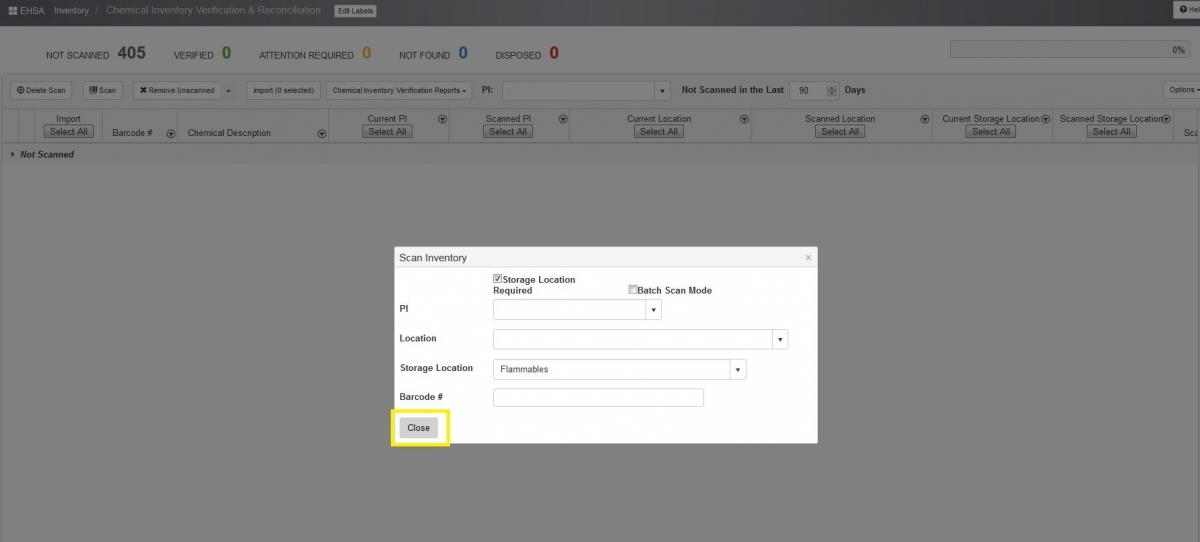Click the filter icon on Barcode # column
Screen dimensions: 1200x542
pyautogui.click(x=171, y=133)
